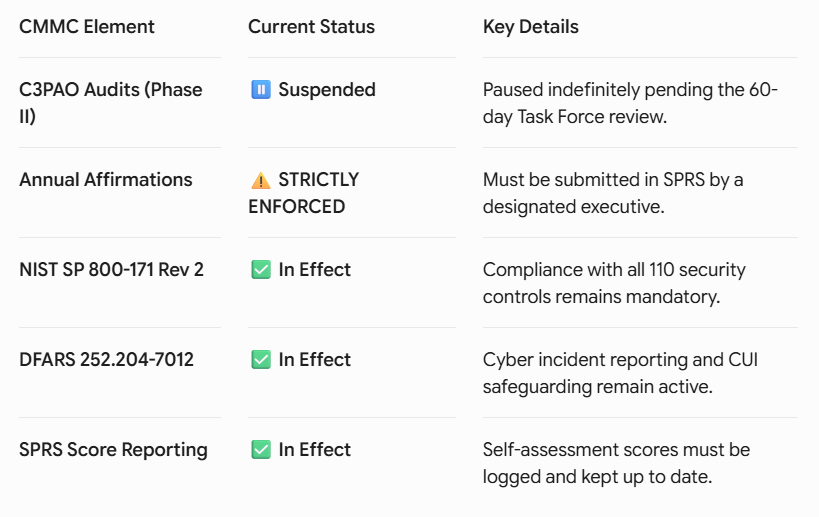Click the DFARS 252.204-7012 label
The image size is (819, 517).
coord(107,359)
